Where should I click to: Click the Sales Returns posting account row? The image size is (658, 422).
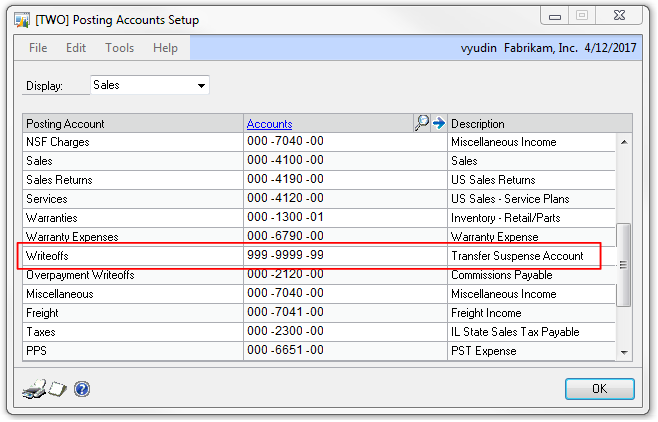[x=132, y=180]
